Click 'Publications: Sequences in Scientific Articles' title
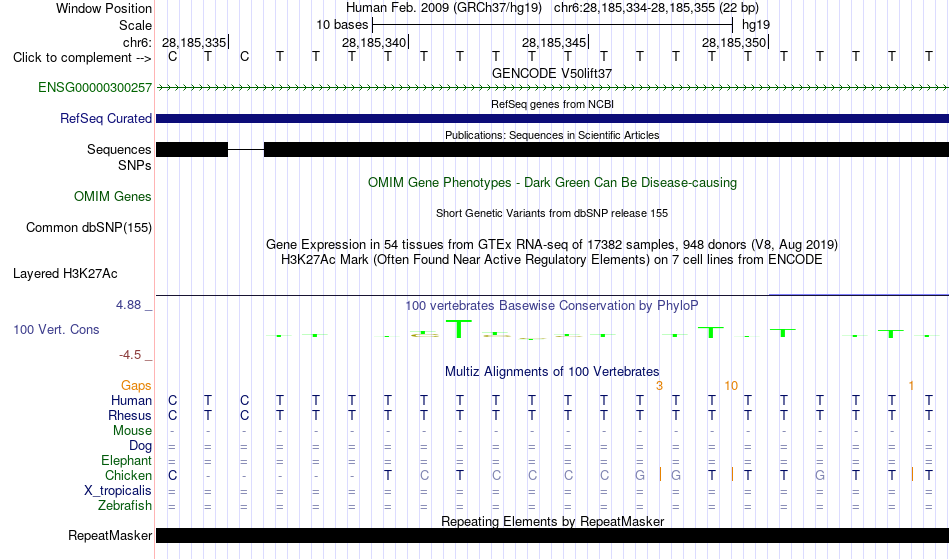This screenshot has width=950, height=559. coord(552,135)
